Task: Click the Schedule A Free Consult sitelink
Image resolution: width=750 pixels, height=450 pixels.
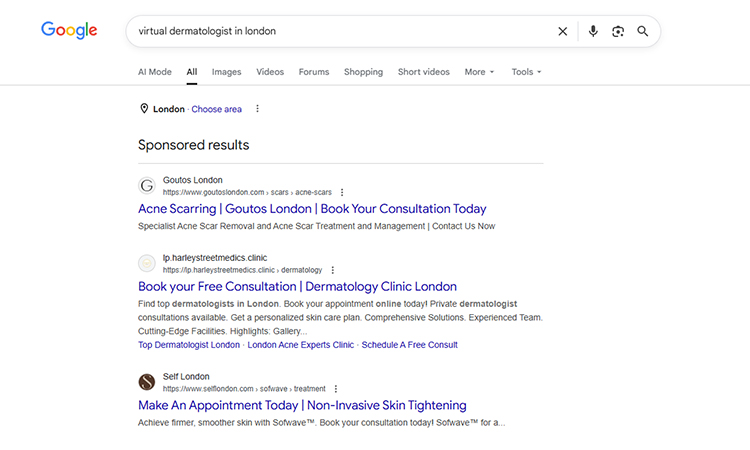Action: (x=409, y=345)
